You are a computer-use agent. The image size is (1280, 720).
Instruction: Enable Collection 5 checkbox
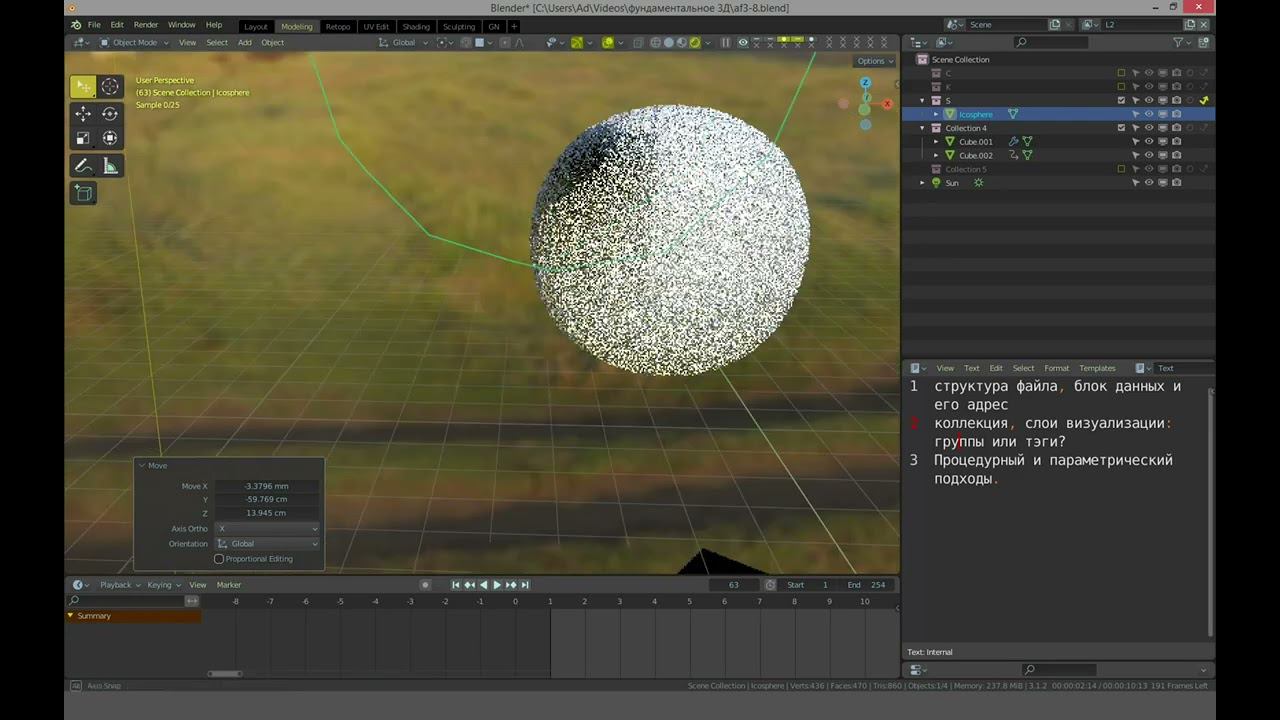click(x=1121, y=169)
